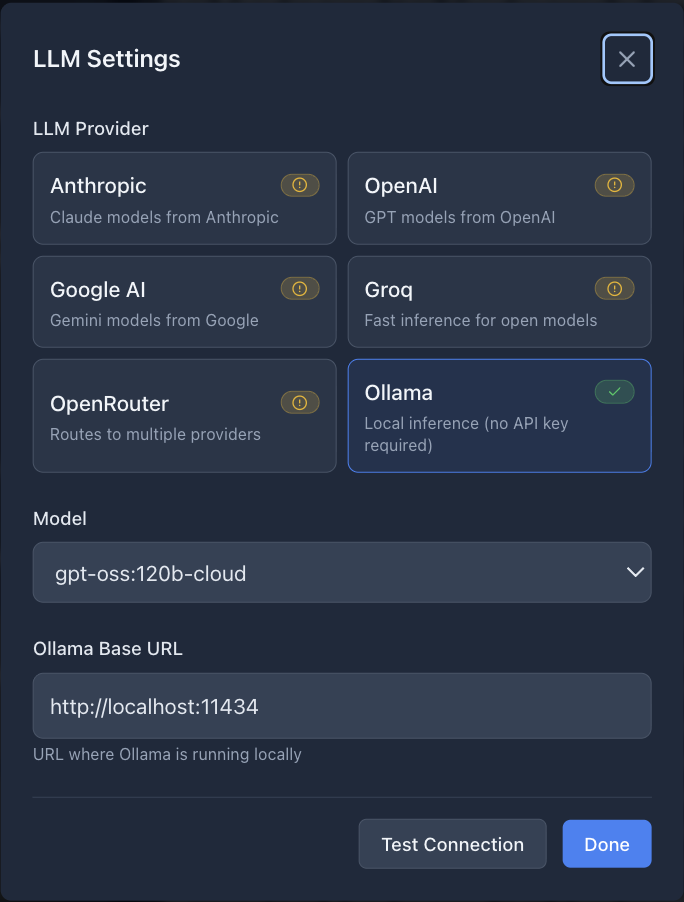Click 'Claude models from Anthropic' description

[165, 217]
